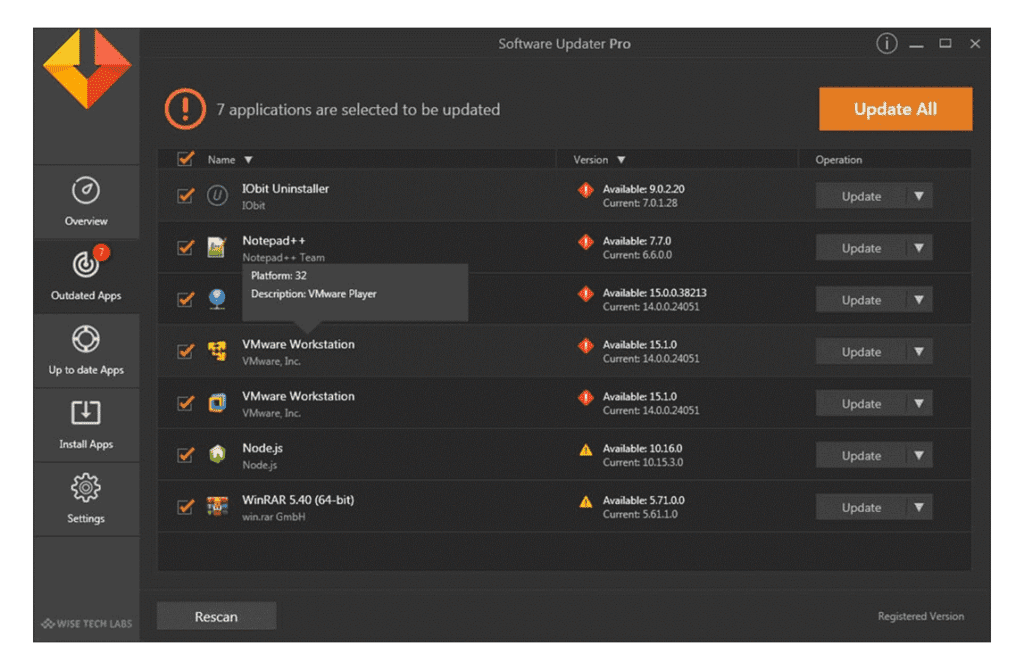Update Notepad++
1024x670 pixels.
click(861, 248)
